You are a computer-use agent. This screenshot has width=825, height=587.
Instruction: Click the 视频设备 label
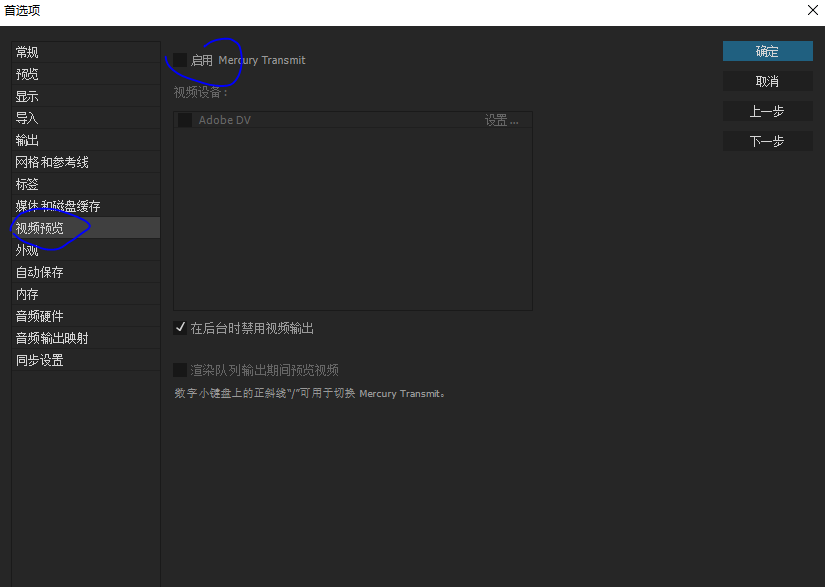point(201,93)
